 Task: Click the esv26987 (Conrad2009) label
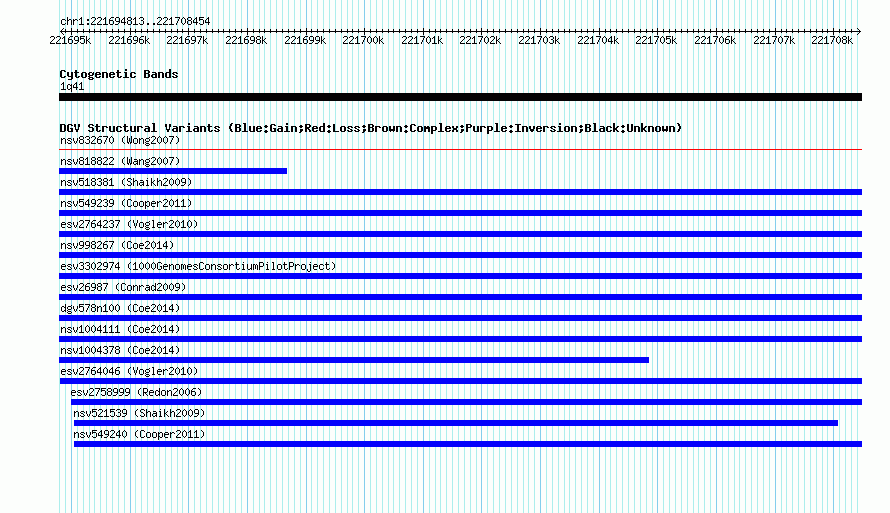click(x=123, y=287)
